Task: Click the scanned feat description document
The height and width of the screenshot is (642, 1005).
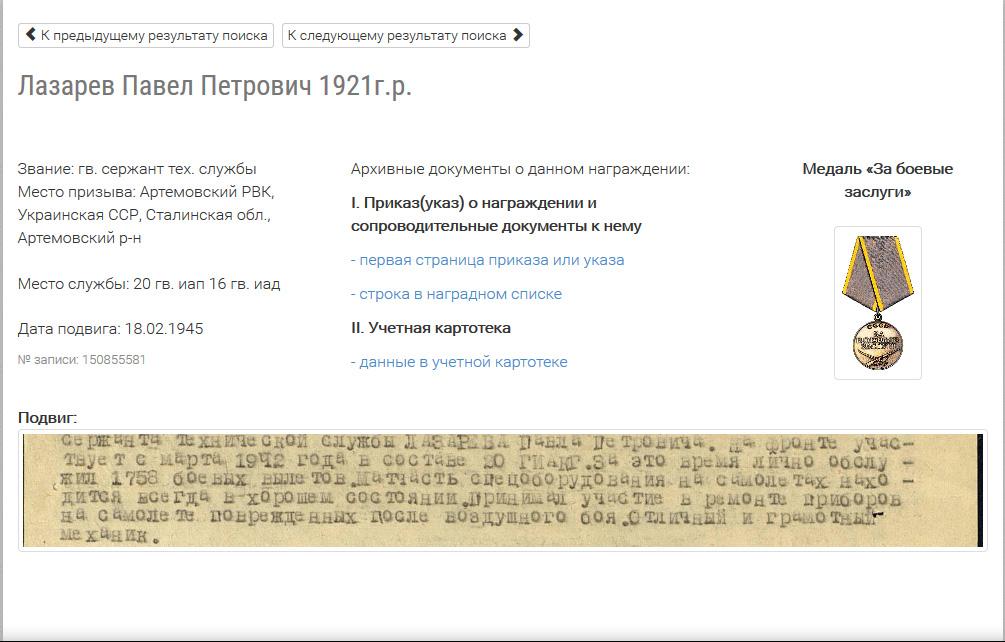Action: (502, 490)
